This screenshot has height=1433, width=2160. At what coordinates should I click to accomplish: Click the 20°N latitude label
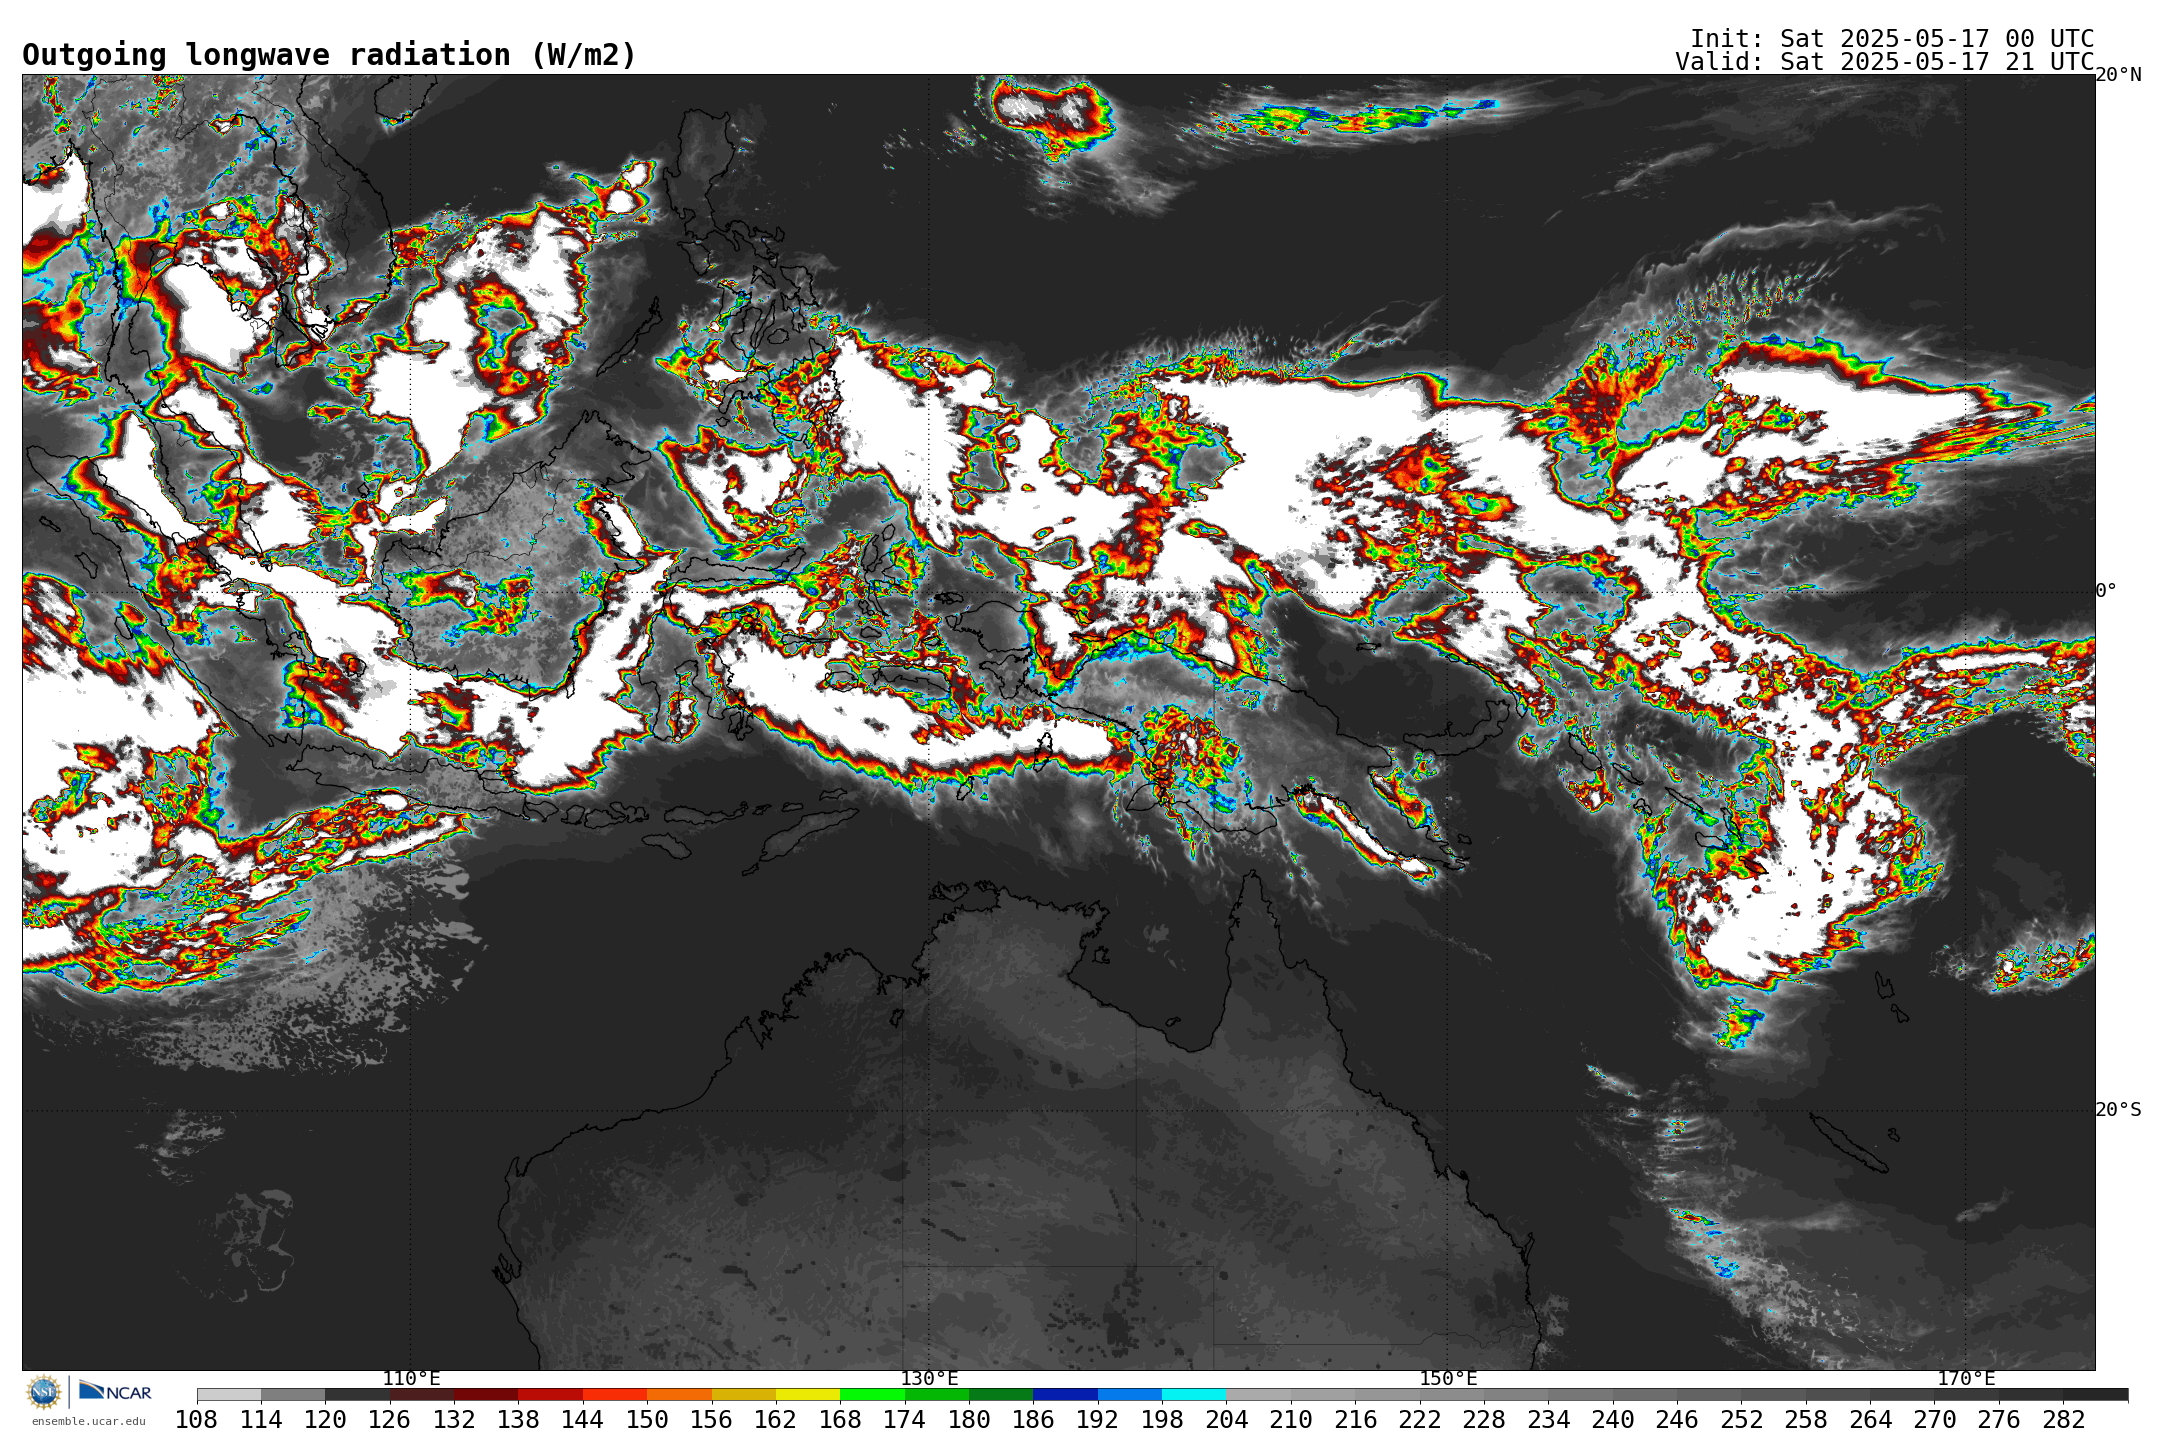(2118, 75)
